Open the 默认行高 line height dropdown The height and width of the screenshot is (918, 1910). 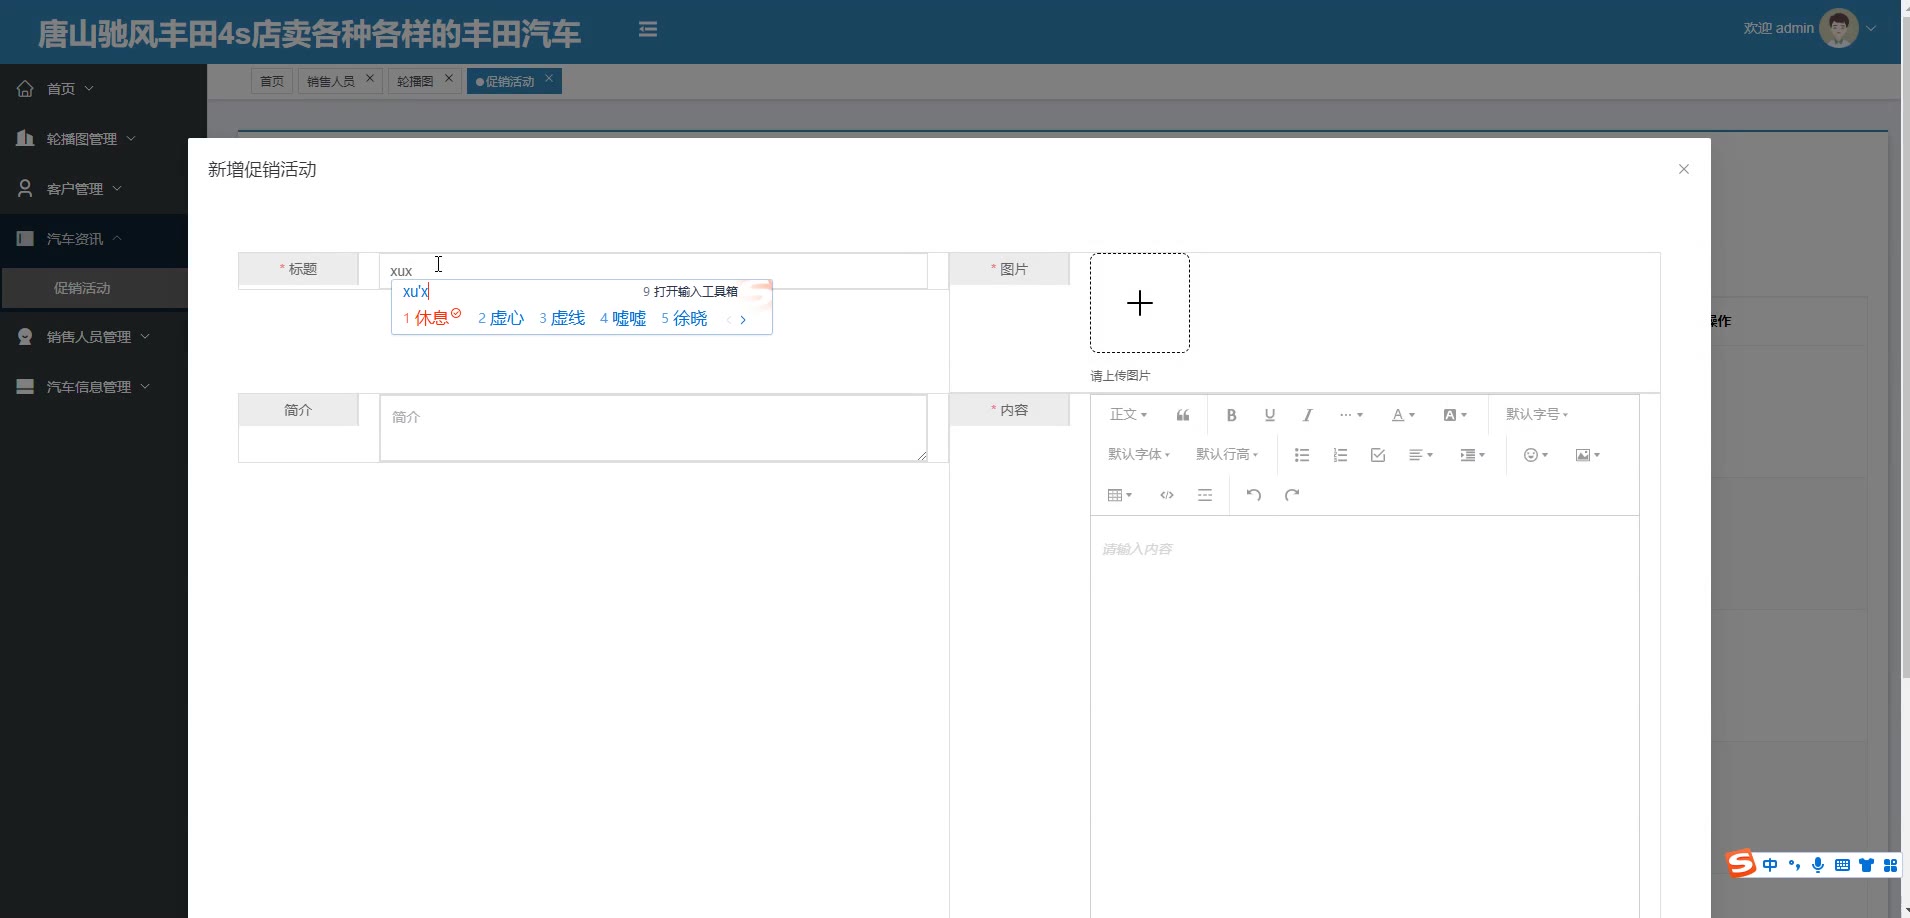(1227, 455)
